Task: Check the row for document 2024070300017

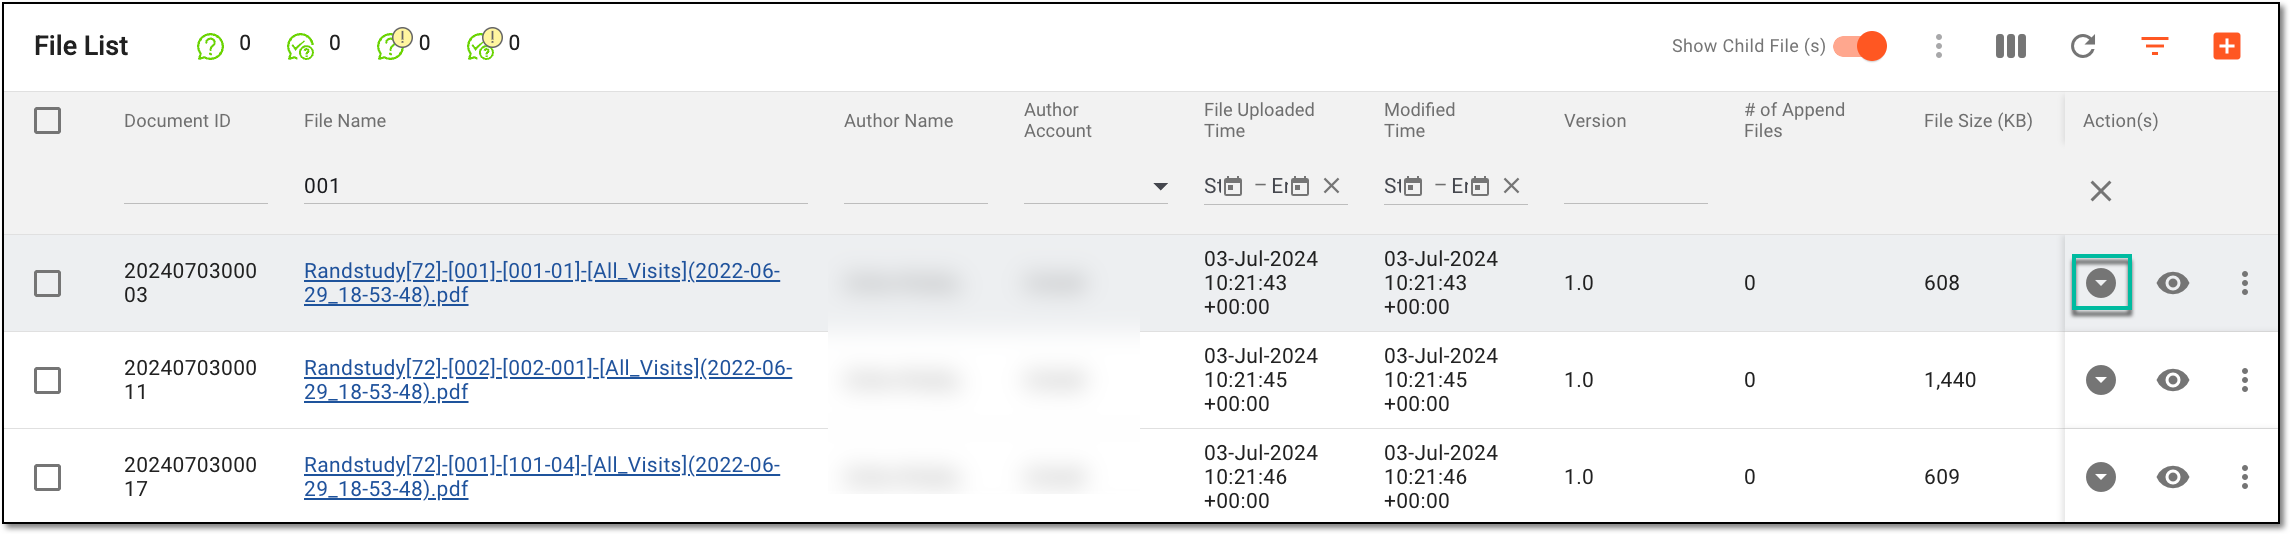Action: (x=47, y=477)
